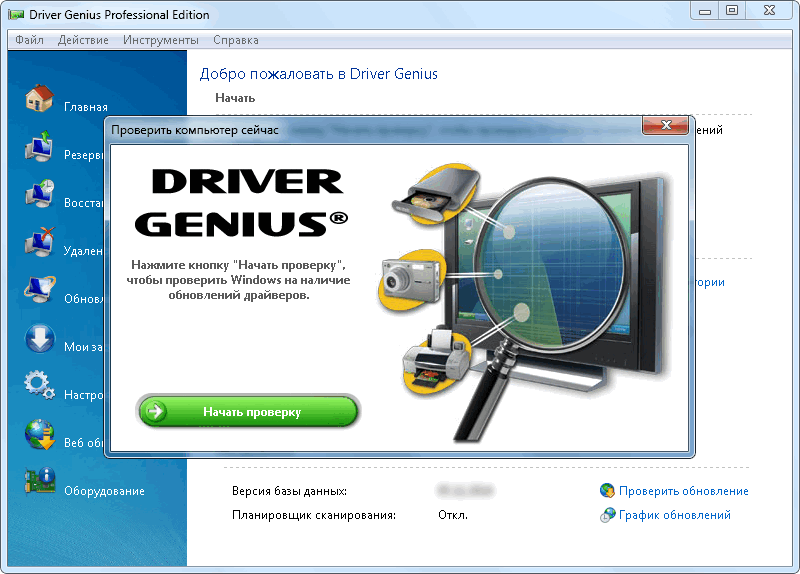
Task: Click the optical drive image in dialog
Action: tap(437, 194)
